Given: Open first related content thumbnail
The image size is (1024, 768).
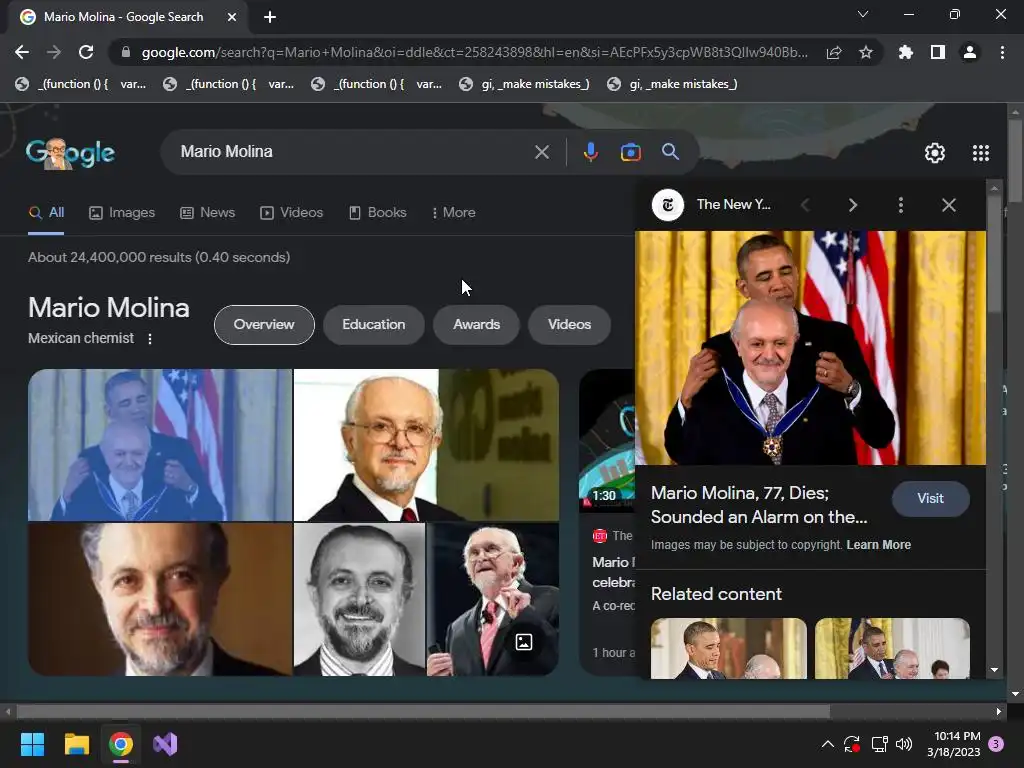Looking at the screenshot, I should click(x=729, y=648).
